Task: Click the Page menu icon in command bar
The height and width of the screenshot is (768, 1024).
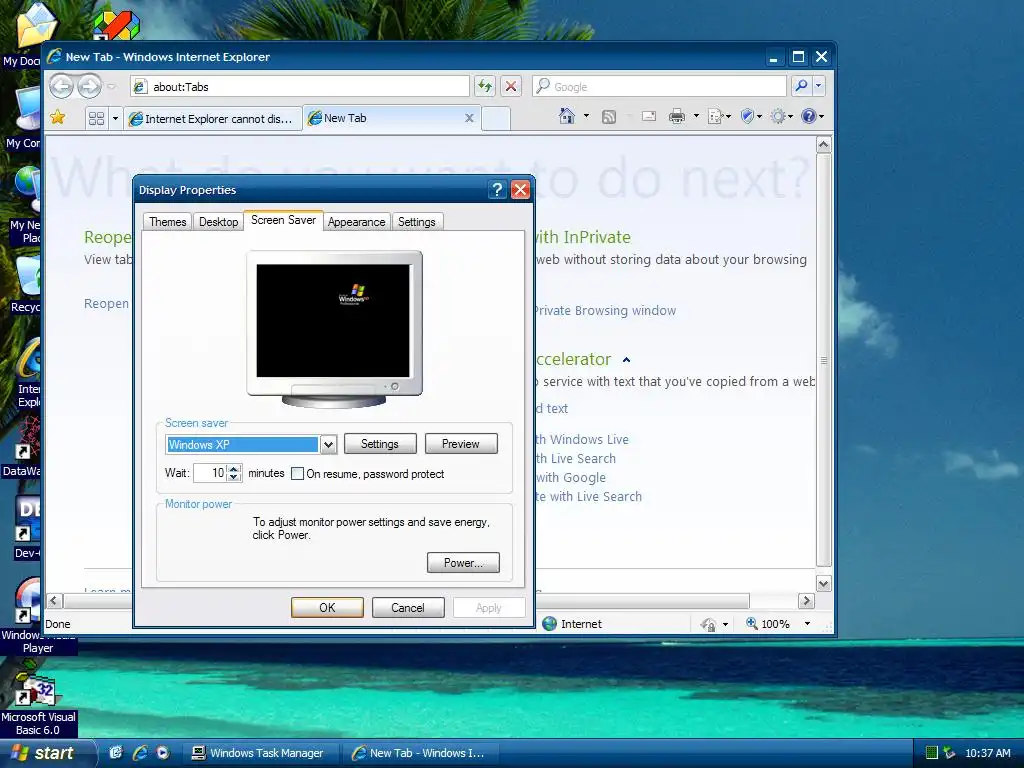Action: (715, 117)
